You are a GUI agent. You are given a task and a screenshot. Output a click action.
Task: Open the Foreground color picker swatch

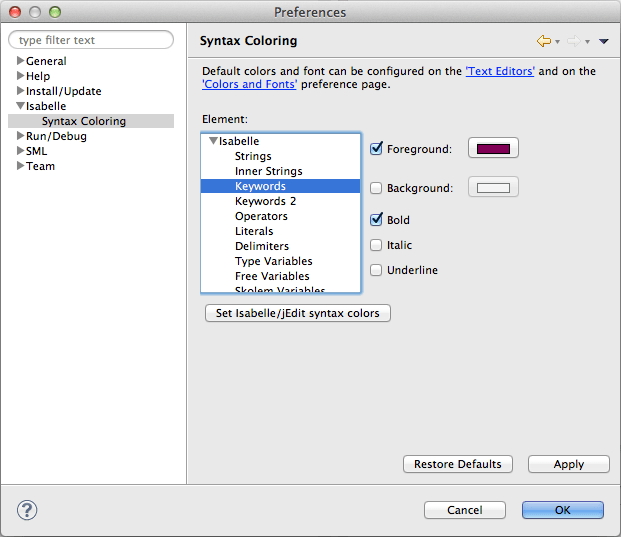493,149
